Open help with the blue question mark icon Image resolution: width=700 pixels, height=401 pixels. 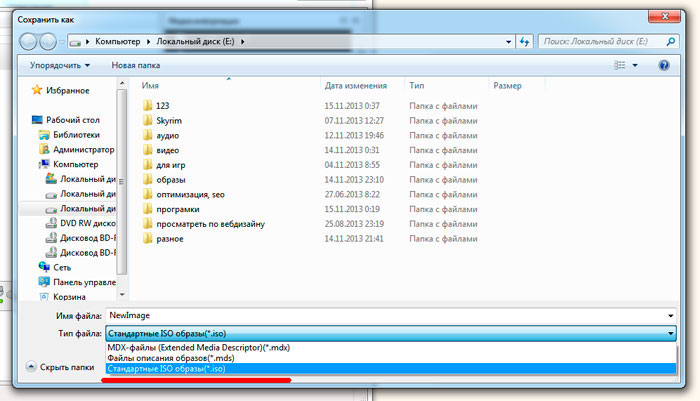click(x=664, y=65)
